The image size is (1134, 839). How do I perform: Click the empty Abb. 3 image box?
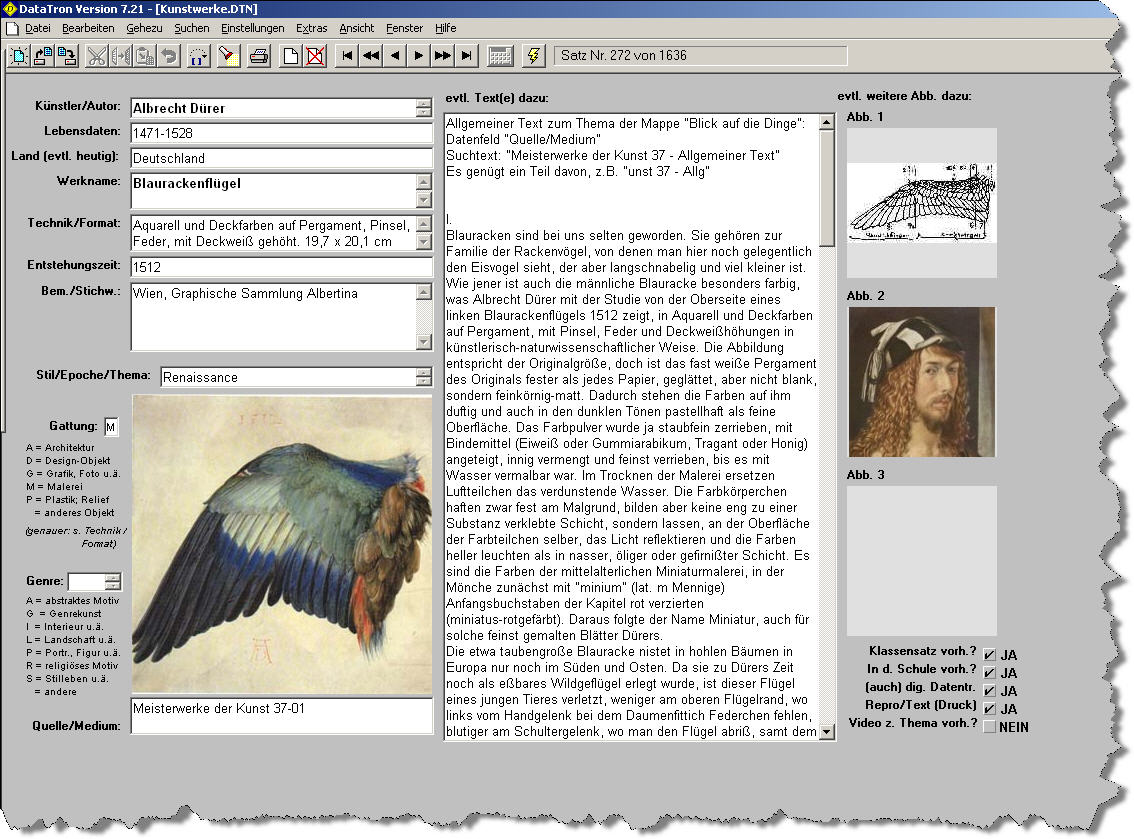pos(921,561)
